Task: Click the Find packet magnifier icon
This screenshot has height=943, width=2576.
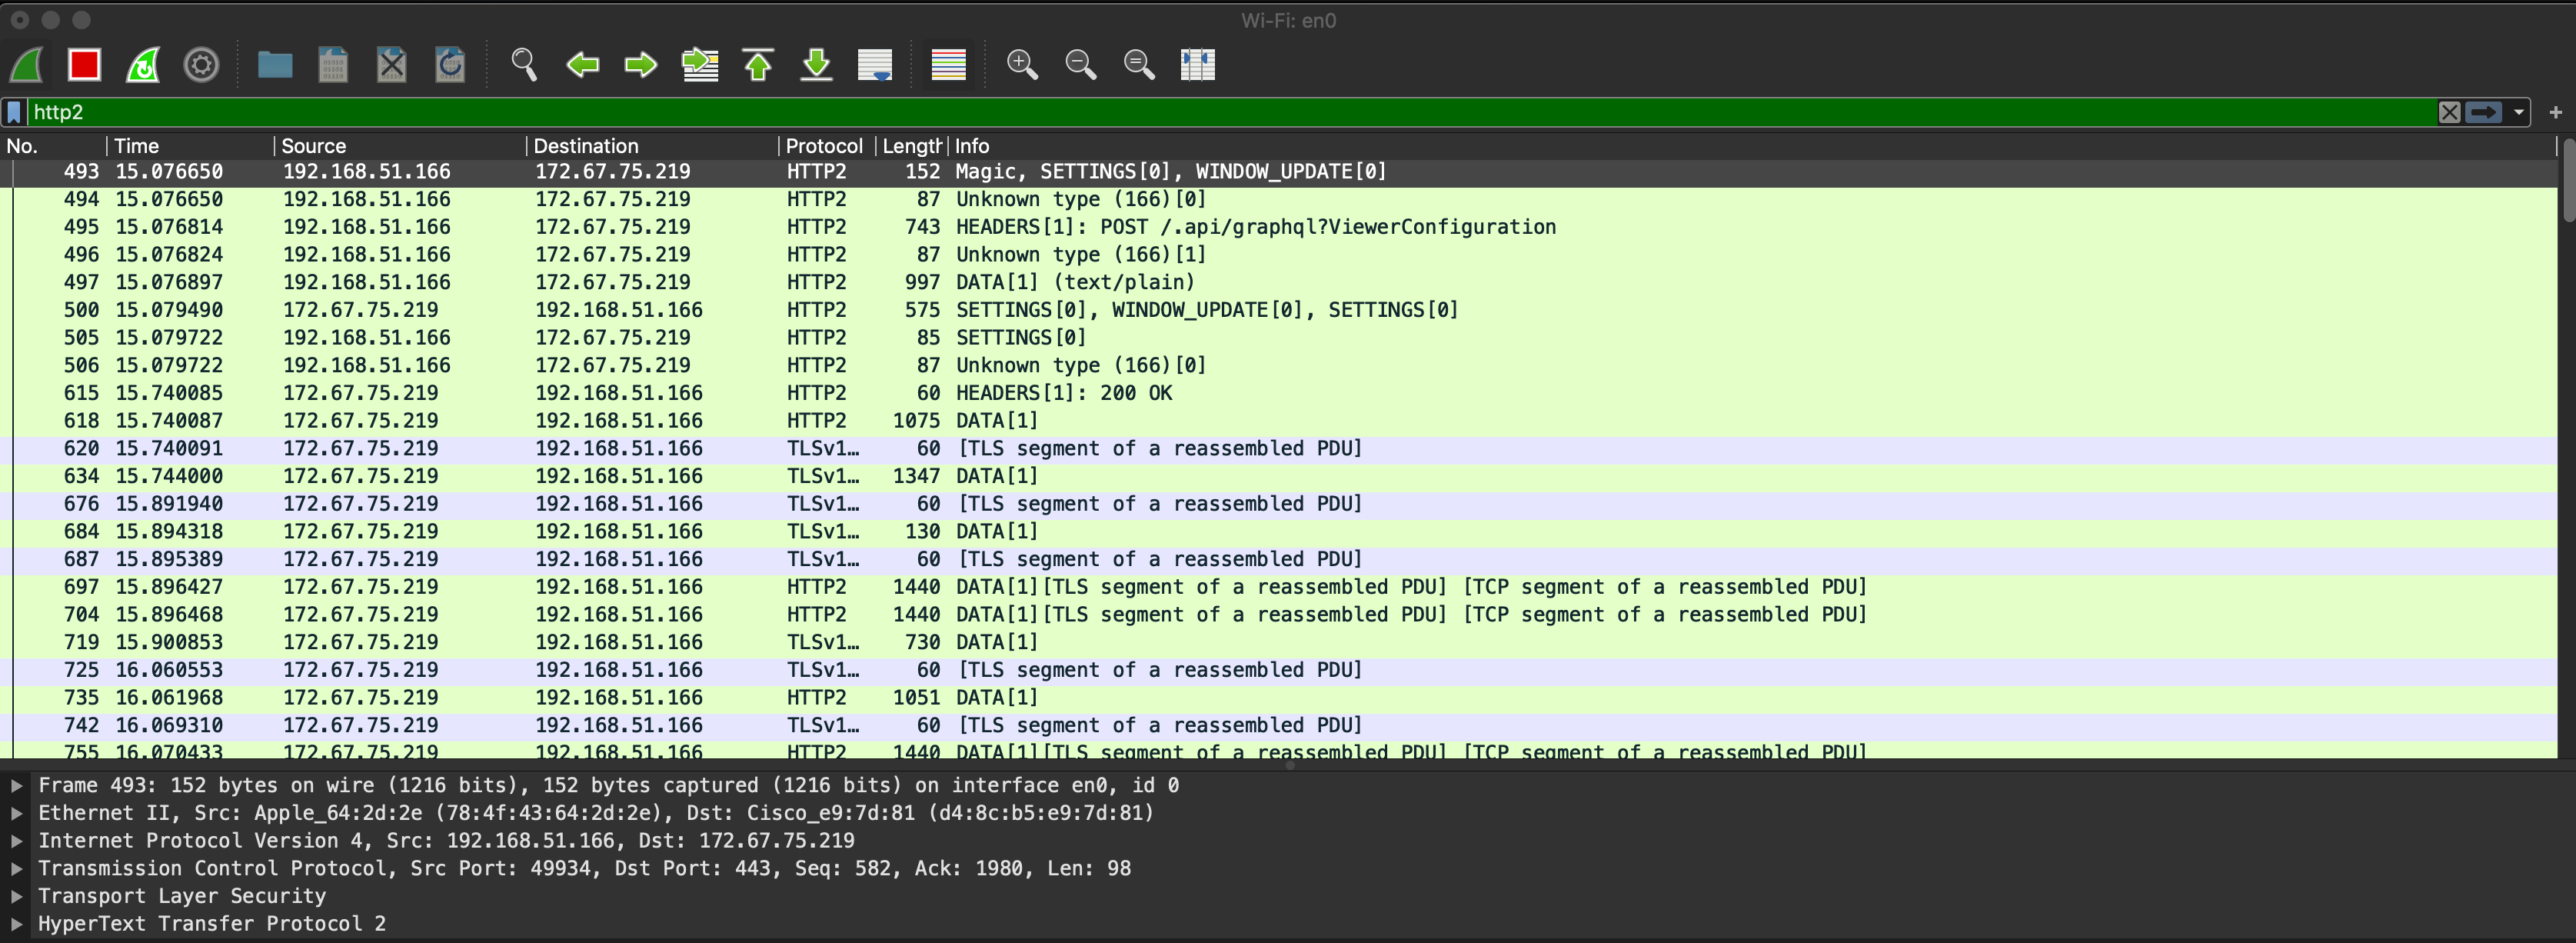Action: coord(524,65)
